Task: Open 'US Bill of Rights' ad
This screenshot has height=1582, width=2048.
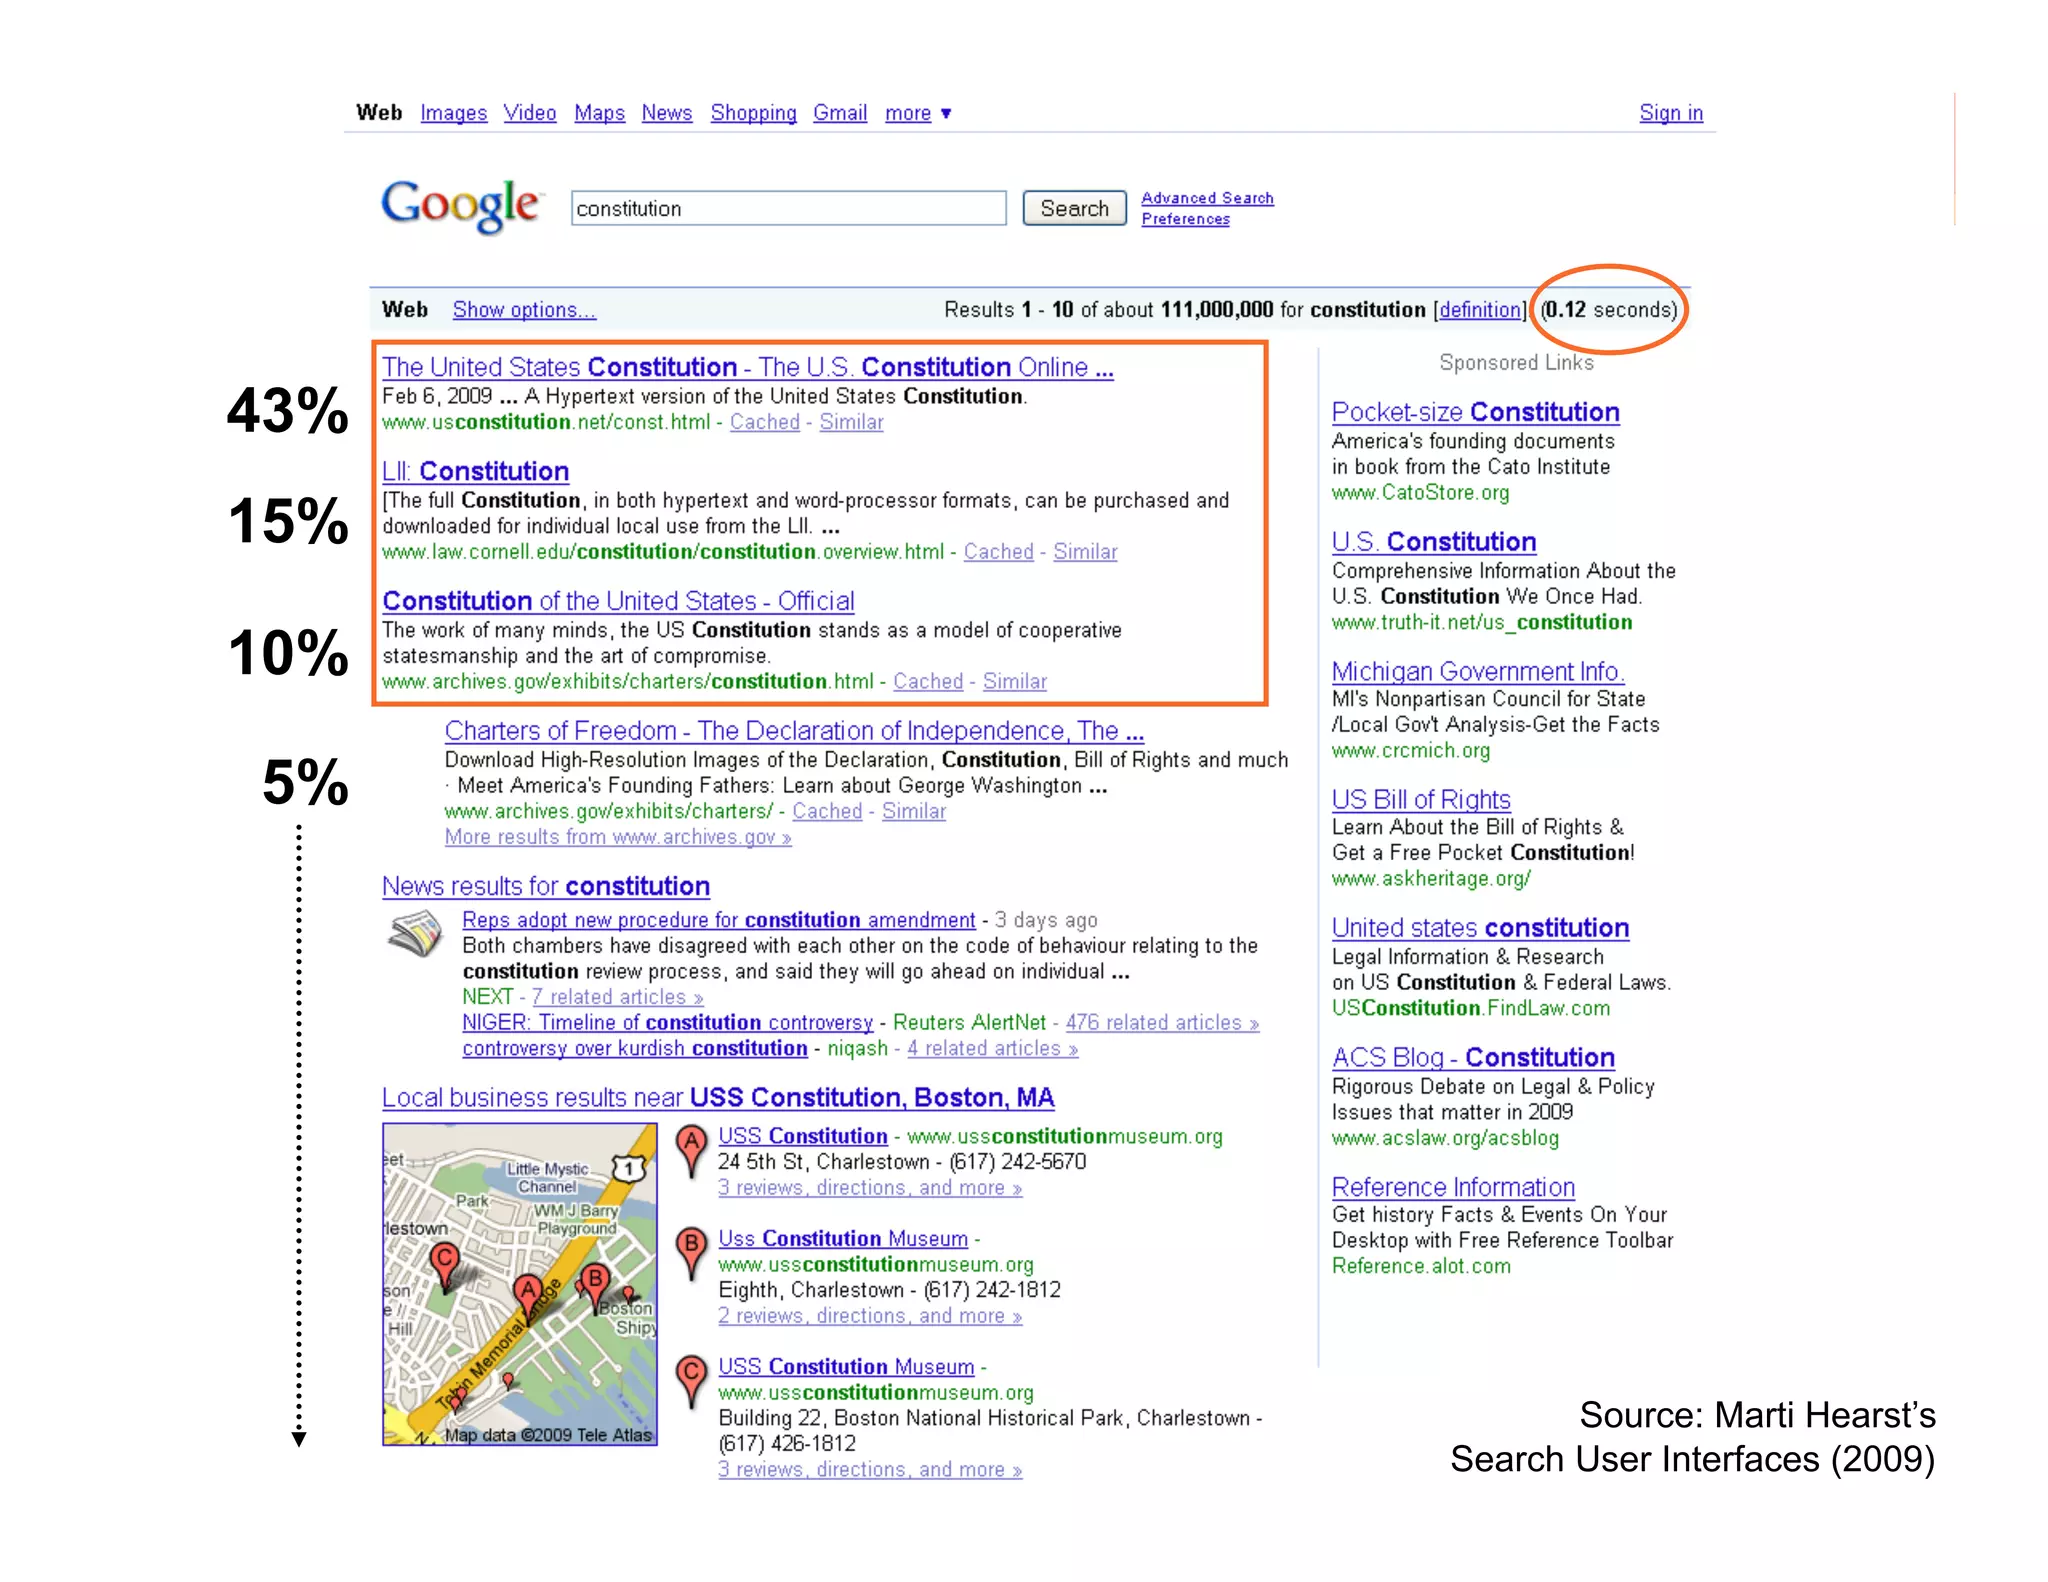Action: coord(1421,800)
